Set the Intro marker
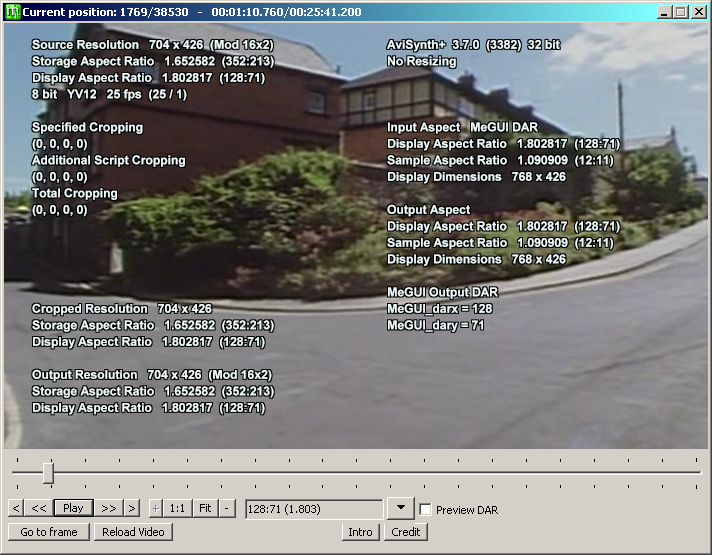This screenshot has height=555, width=712. click(x=361, y=532)
